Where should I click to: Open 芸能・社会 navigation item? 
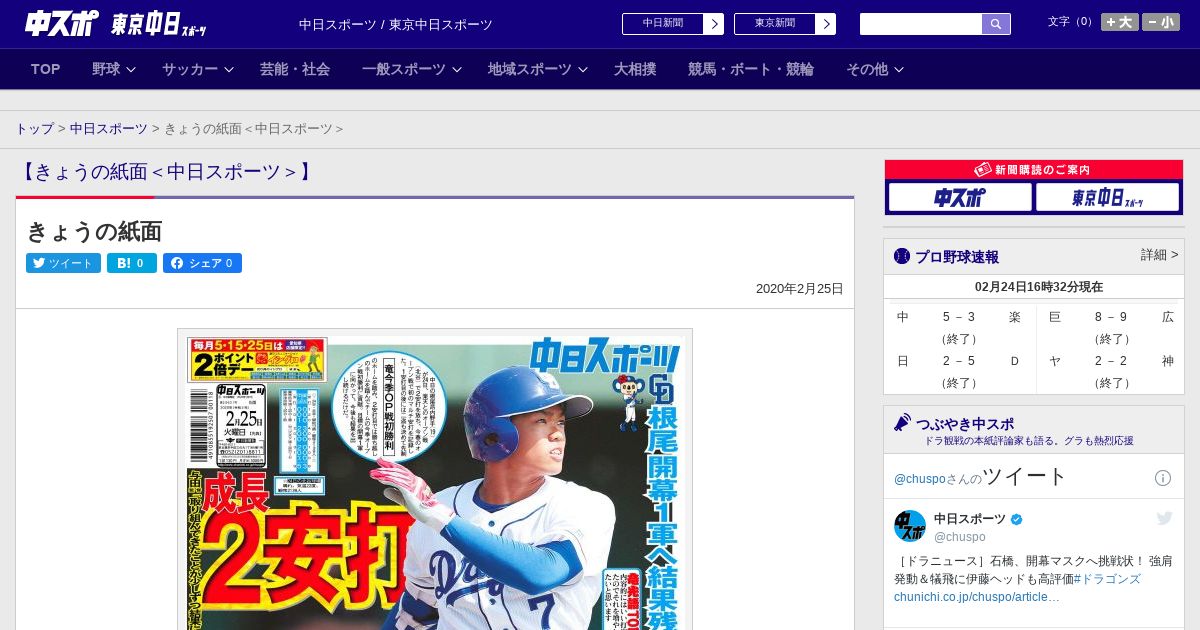(x=295, y=69)
